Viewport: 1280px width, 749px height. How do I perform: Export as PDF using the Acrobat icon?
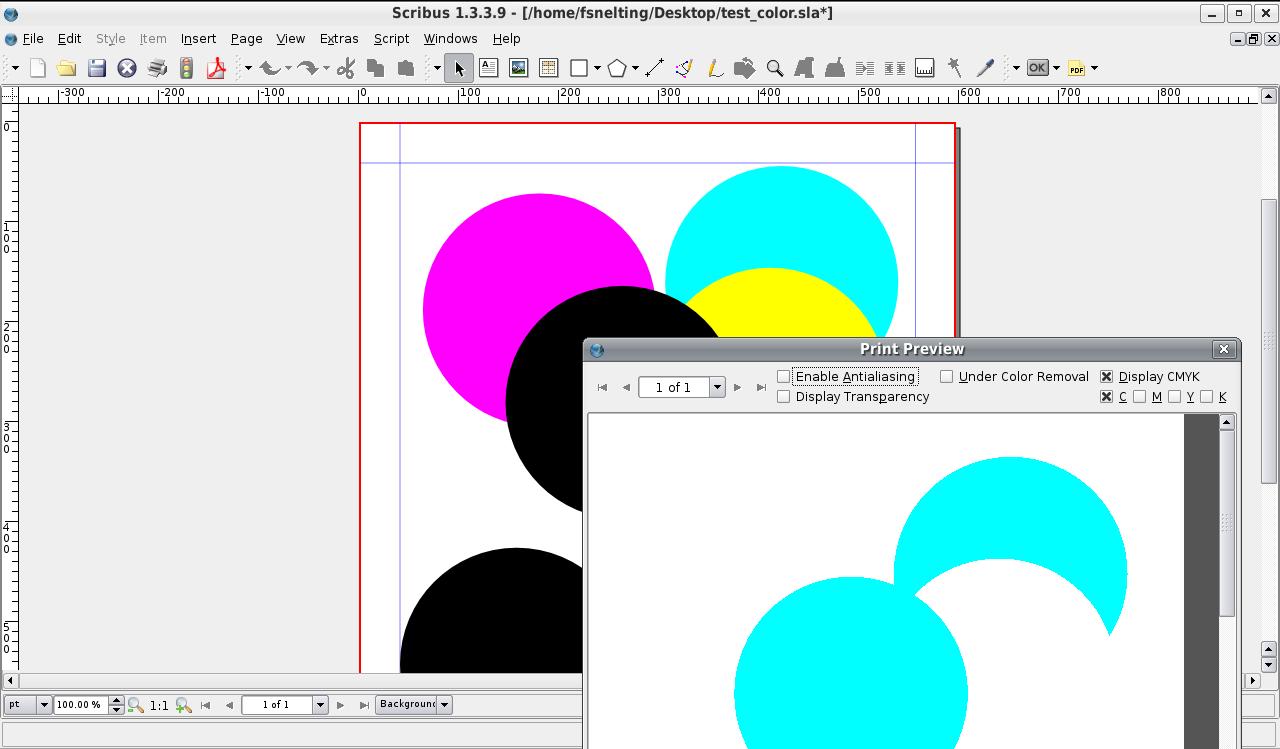216,68
